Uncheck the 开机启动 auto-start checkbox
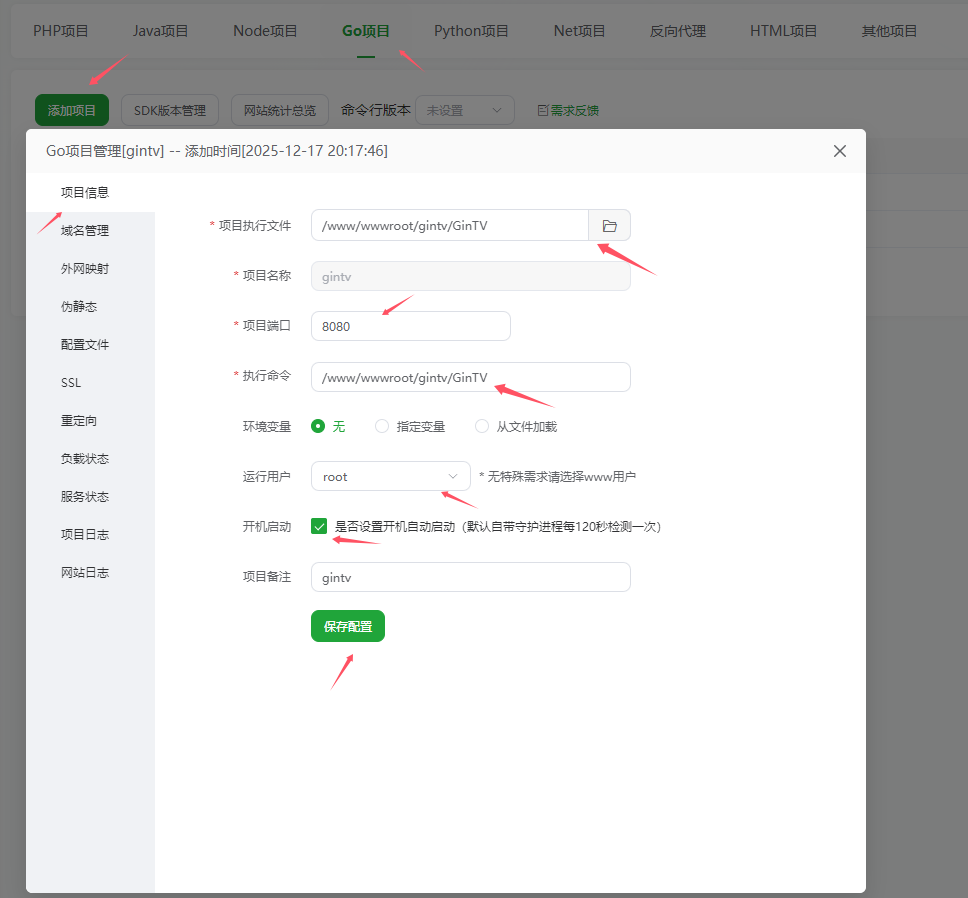The image size is (968, 898). coord(319,526)
